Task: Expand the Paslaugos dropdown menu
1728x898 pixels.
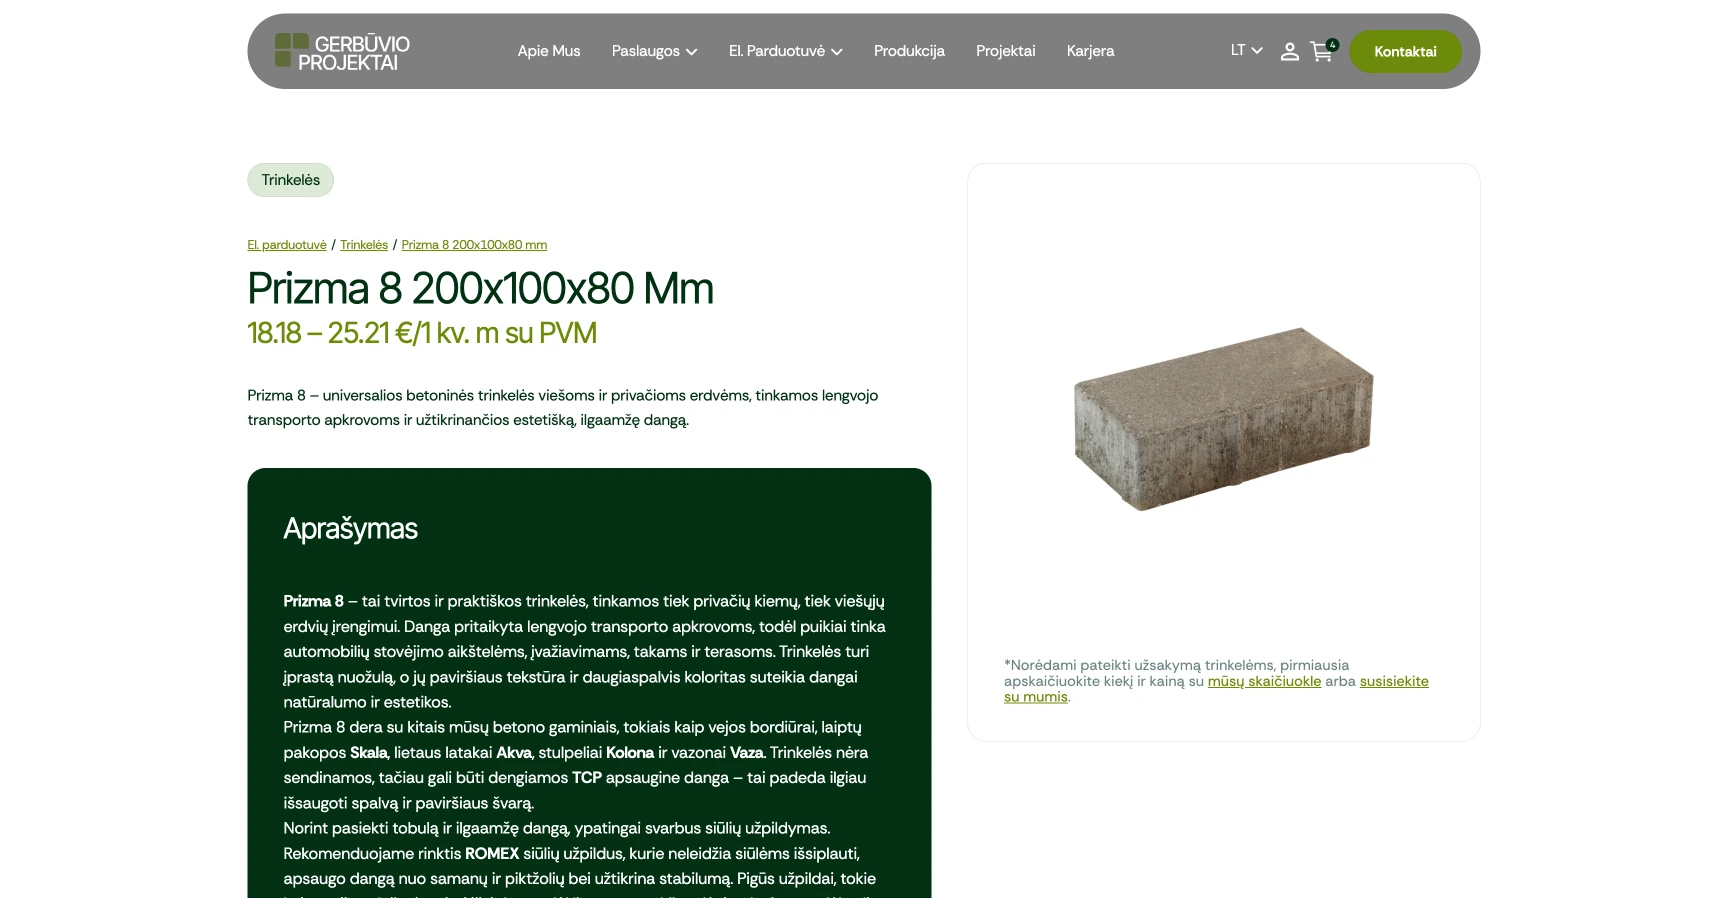Action: click(x=654, y=51)
